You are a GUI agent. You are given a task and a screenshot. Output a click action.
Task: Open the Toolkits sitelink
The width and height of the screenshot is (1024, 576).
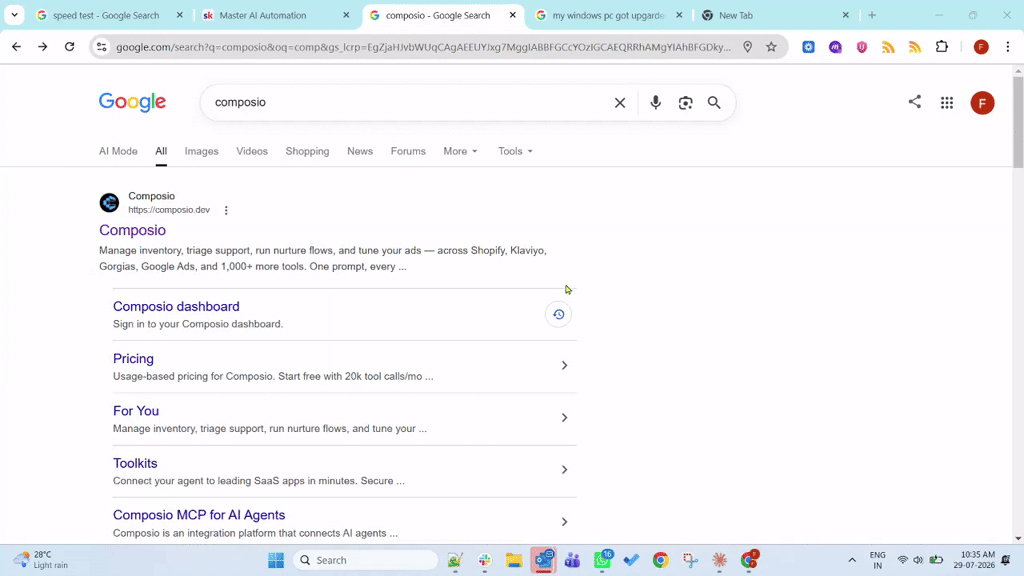(x=135, y=463)
